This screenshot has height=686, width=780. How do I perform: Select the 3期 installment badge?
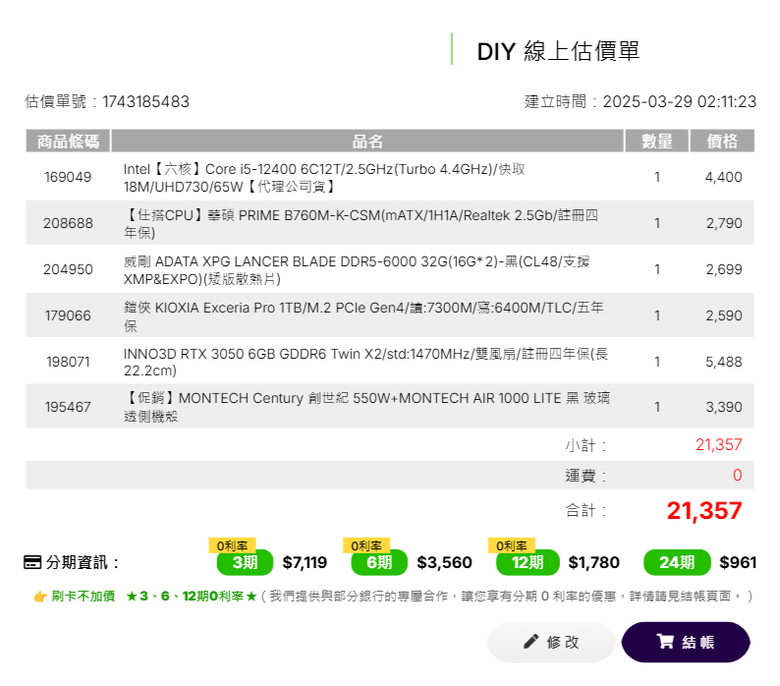point(245,563)
